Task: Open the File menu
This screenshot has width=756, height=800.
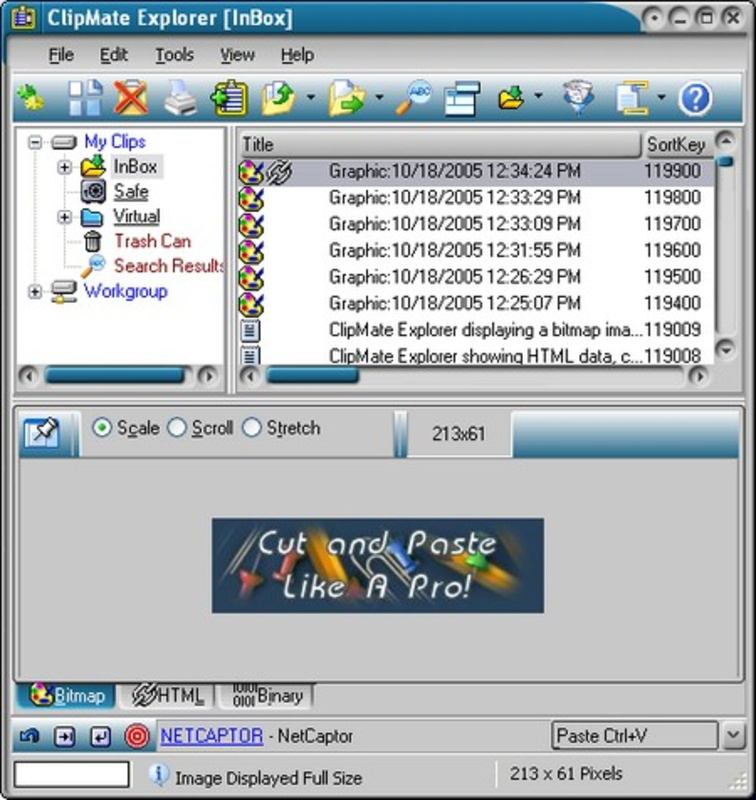Action: pos(61,55)
